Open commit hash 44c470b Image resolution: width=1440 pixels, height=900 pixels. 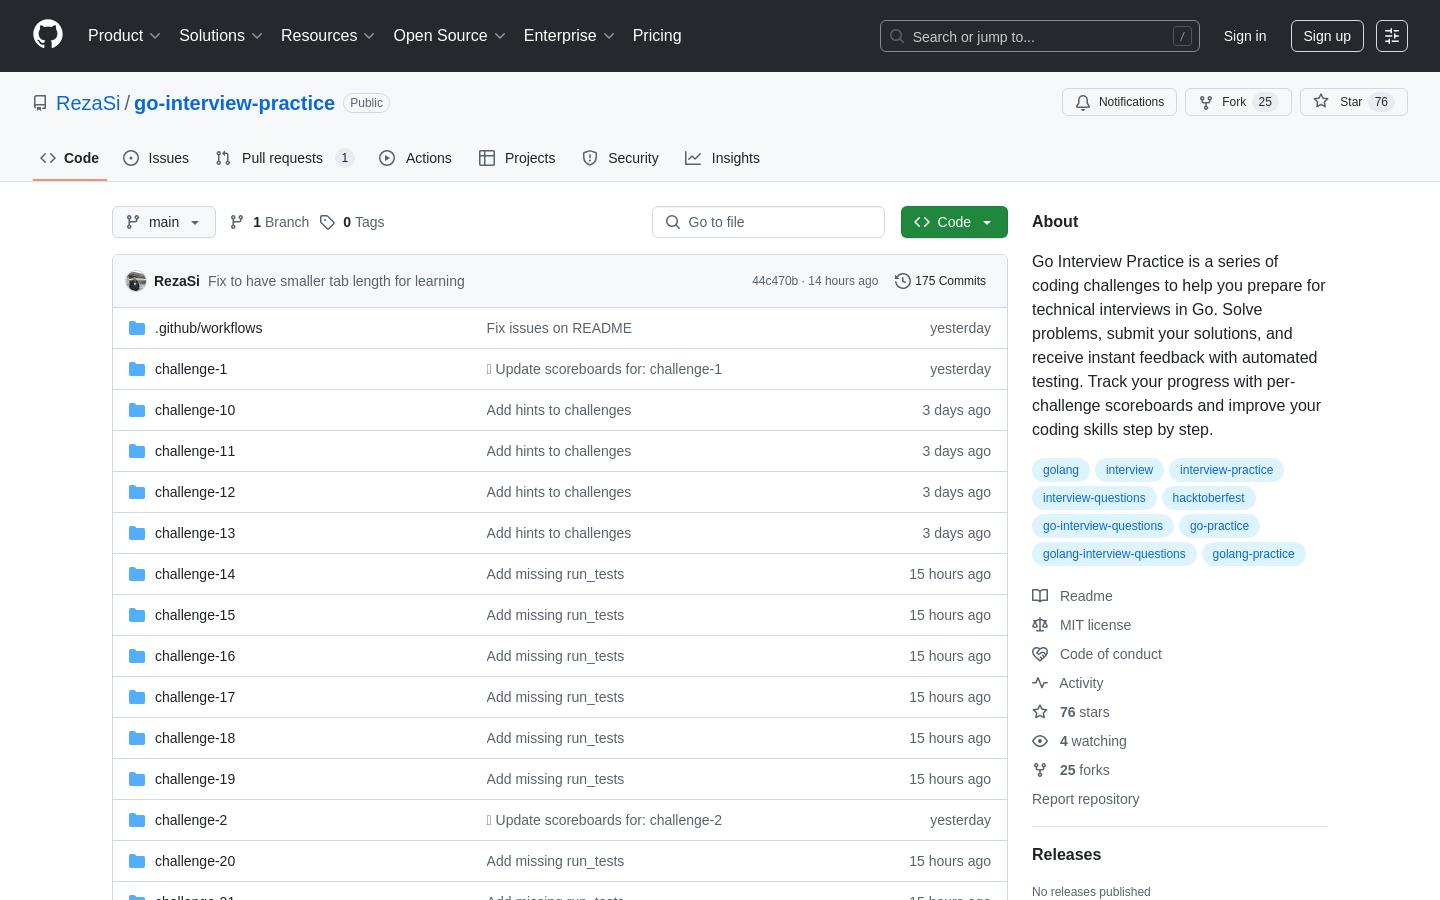pos(775,281)
